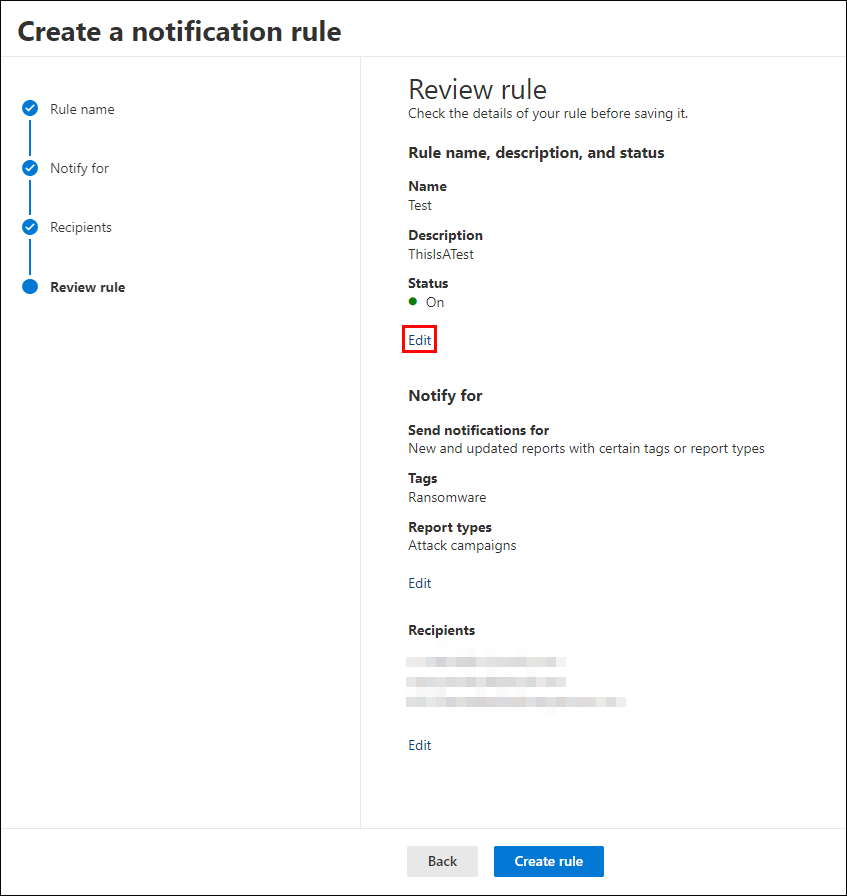Screen dimensions: 847x896
Task: Click the 'Review rule' page heading
Action: [x=477, y=90]
